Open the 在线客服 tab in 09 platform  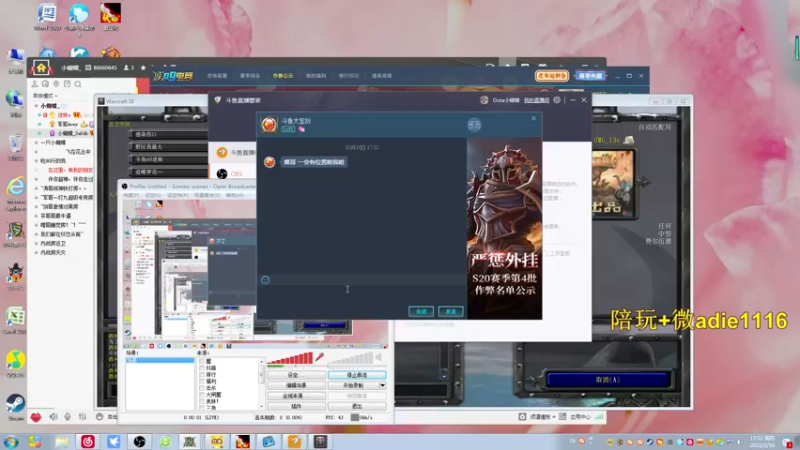[x=217, y=76]
